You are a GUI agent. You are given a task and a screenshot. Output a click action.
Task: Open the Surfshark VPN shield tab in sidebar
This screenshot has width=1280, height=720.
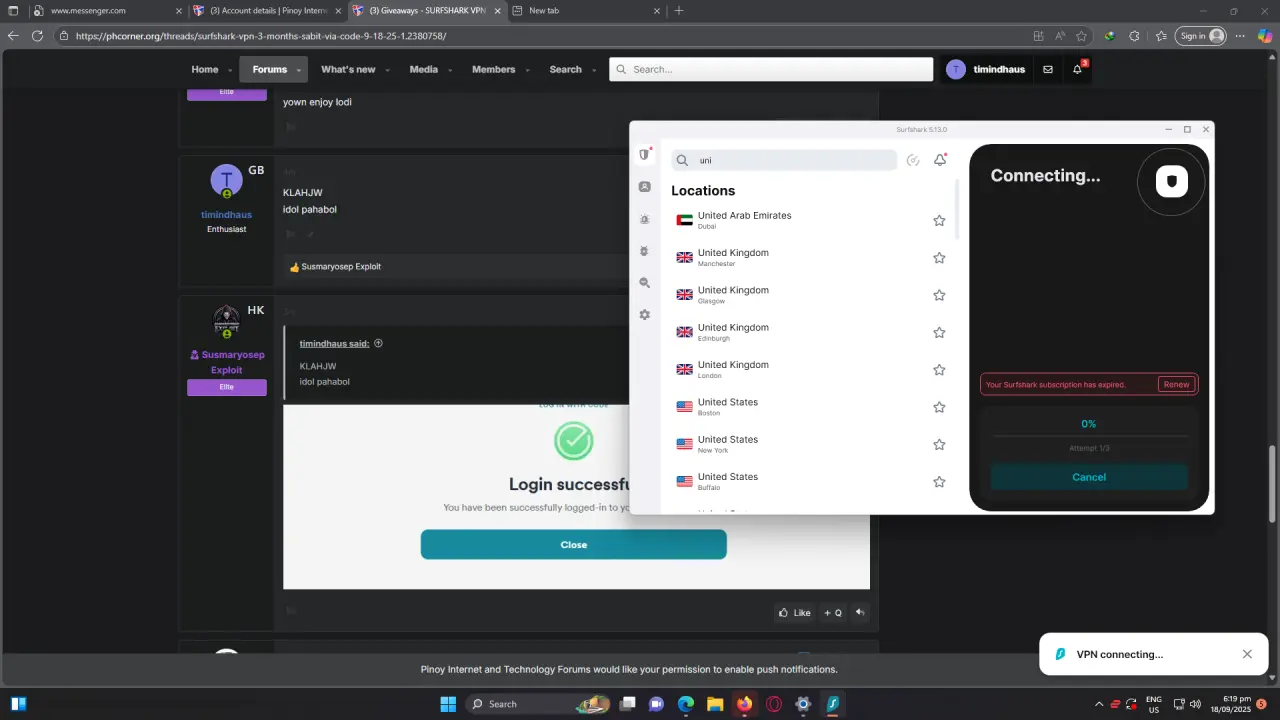[x=645, y=155]
